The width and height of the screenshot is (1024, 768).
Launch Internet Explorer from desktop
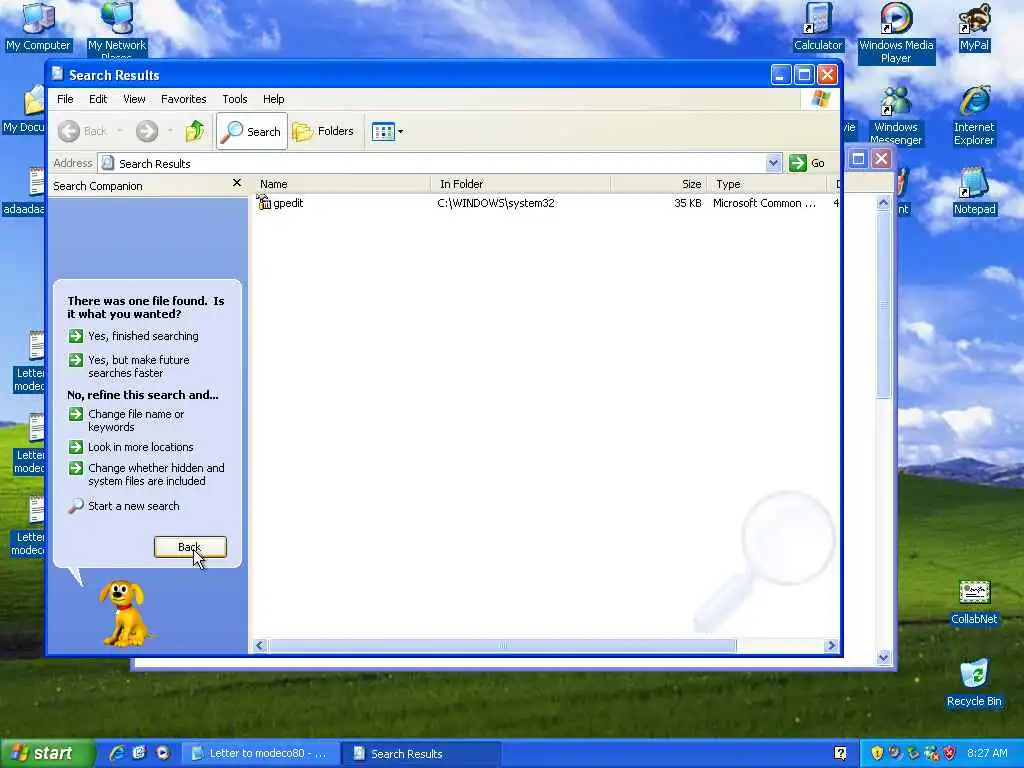click(974, 115)
